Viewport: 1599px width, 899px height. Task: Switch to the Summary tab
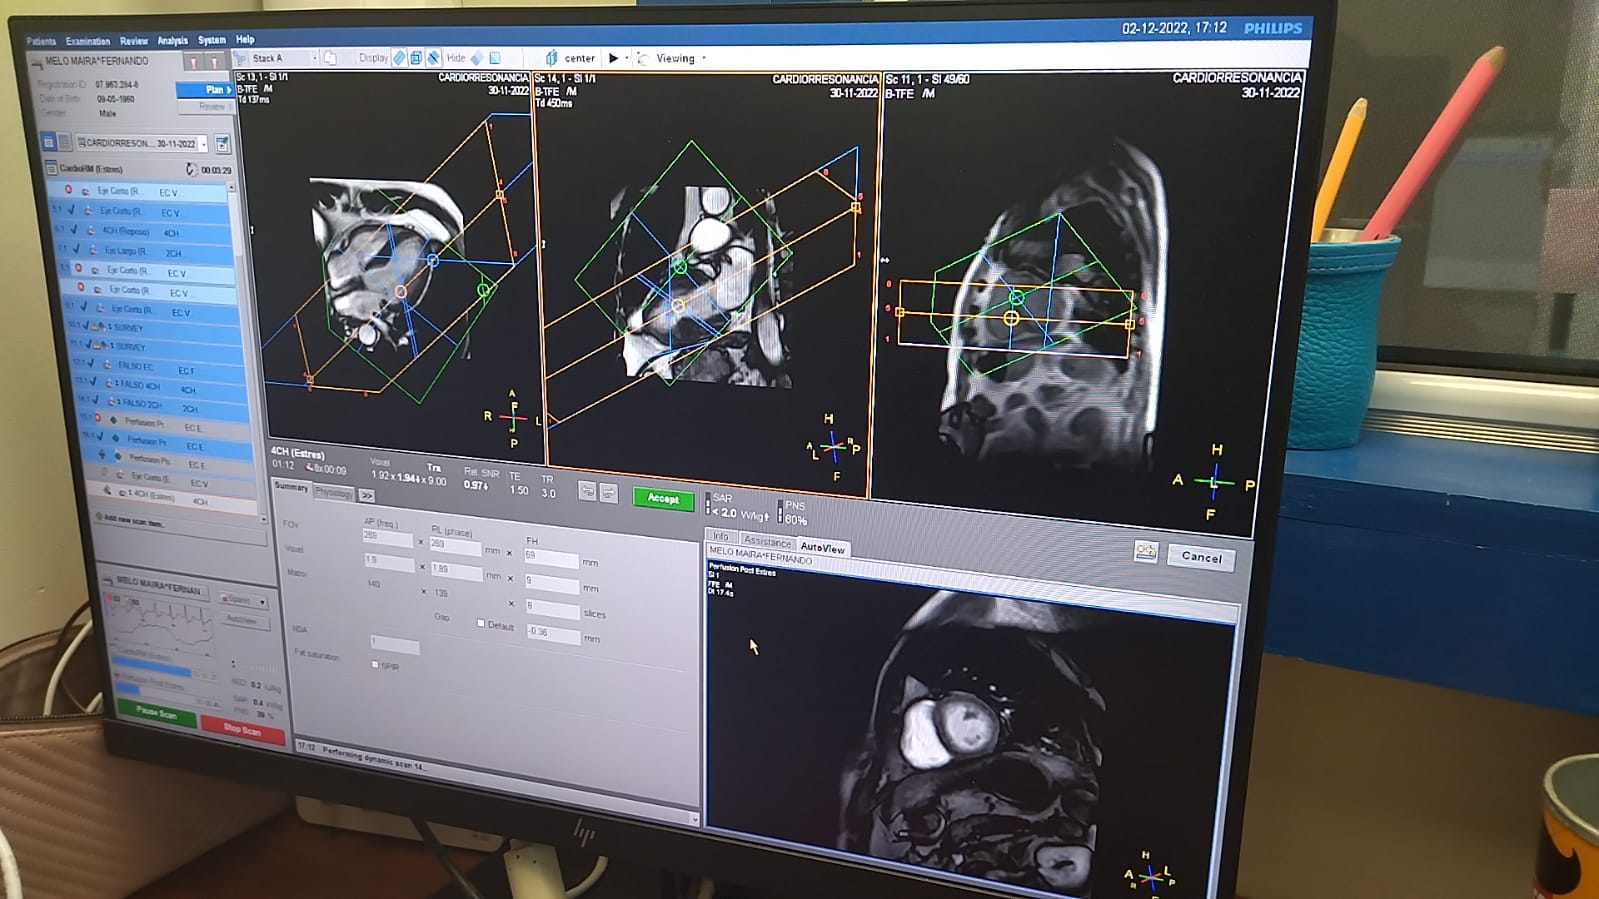291,487
